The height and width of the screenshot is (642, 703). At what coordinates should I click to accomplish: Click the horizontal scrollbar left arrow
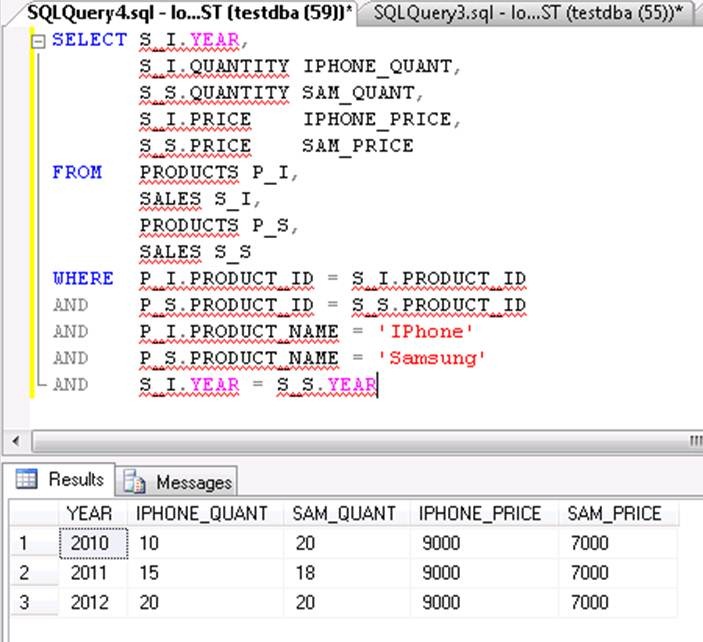(16, 441)
